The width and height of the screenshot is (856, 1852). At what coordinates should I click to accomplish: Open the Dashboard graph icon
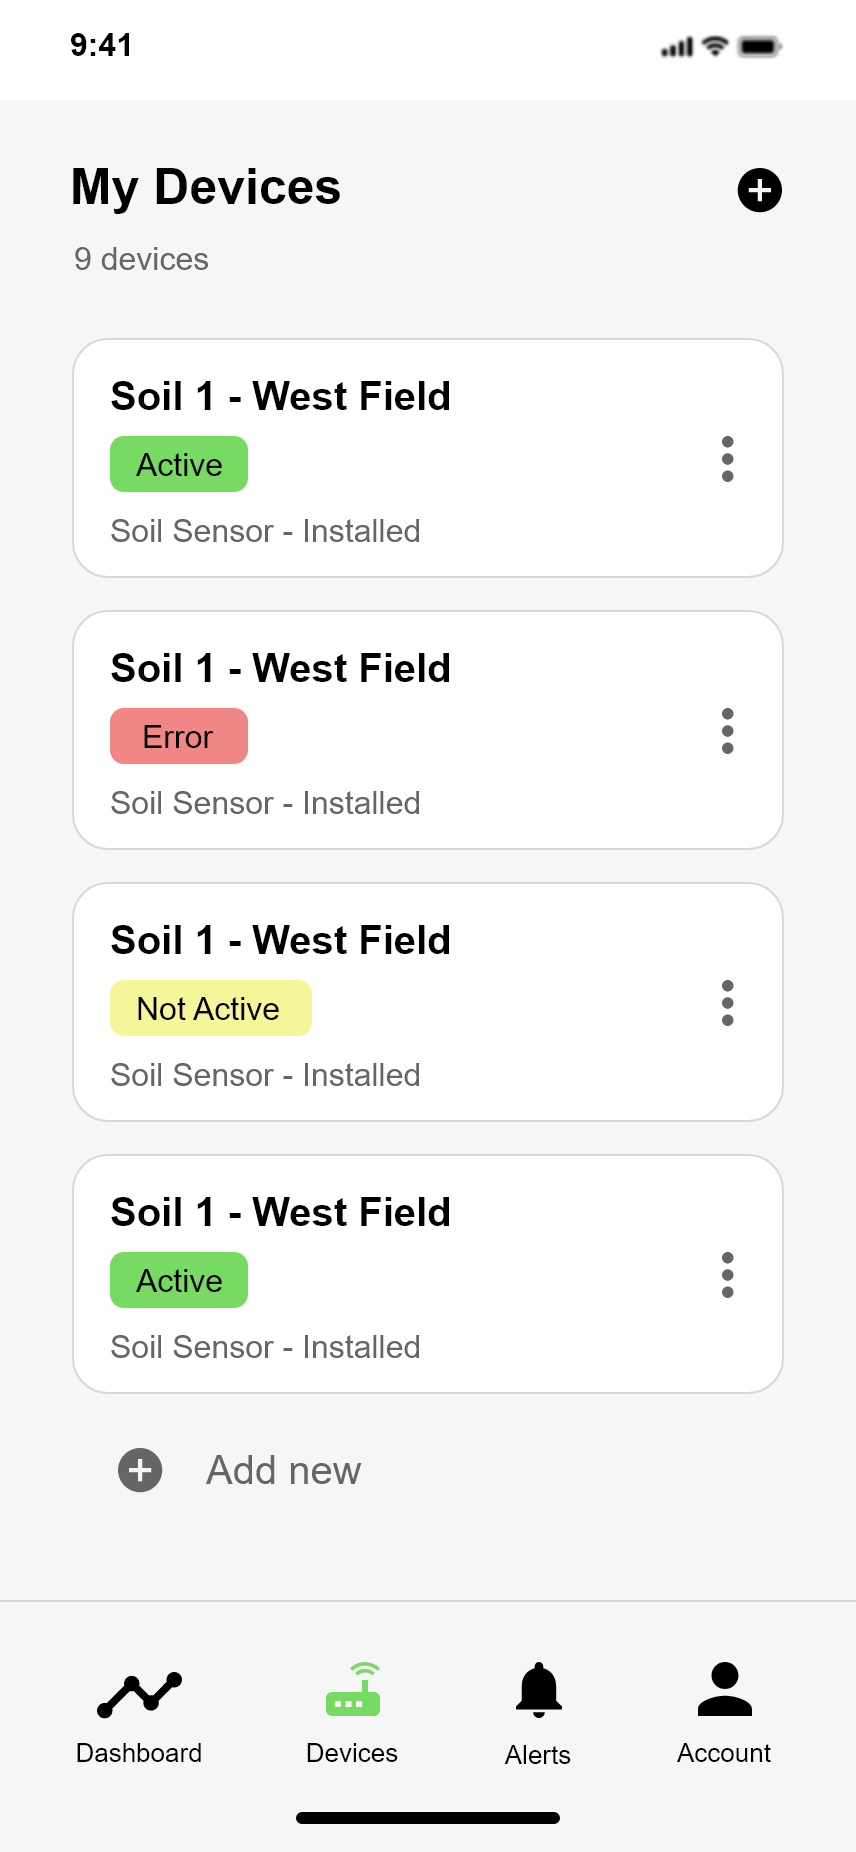(x=139, y=1694)
